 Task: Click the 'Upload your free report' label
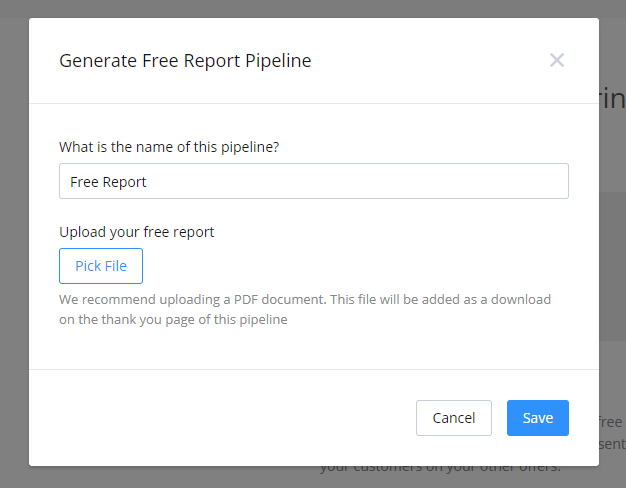pyautogui.click(x=136, y=232)
